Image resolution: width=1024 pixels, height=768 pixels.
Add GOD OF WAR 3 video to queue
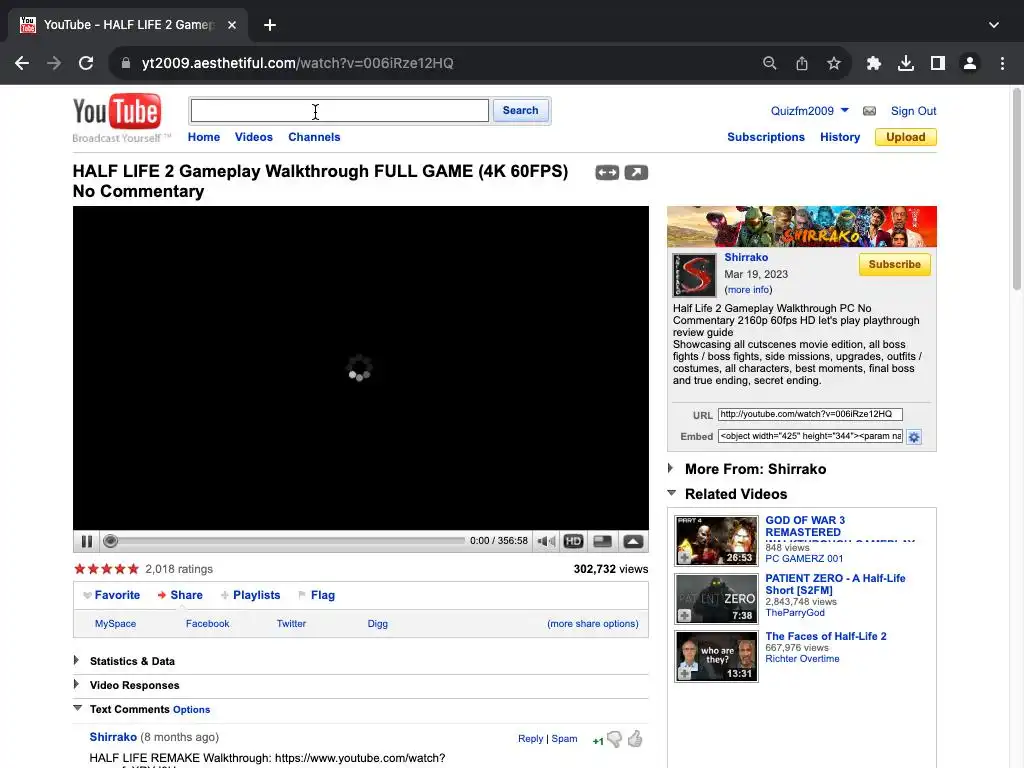tap(684, 558)
